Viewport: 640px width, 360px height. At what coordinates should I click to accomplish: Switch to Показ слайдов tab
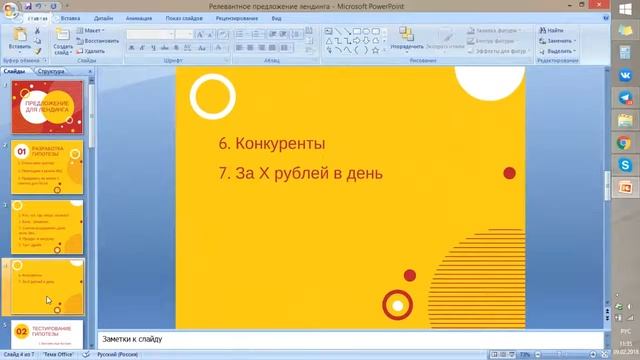tap(184, 18)
